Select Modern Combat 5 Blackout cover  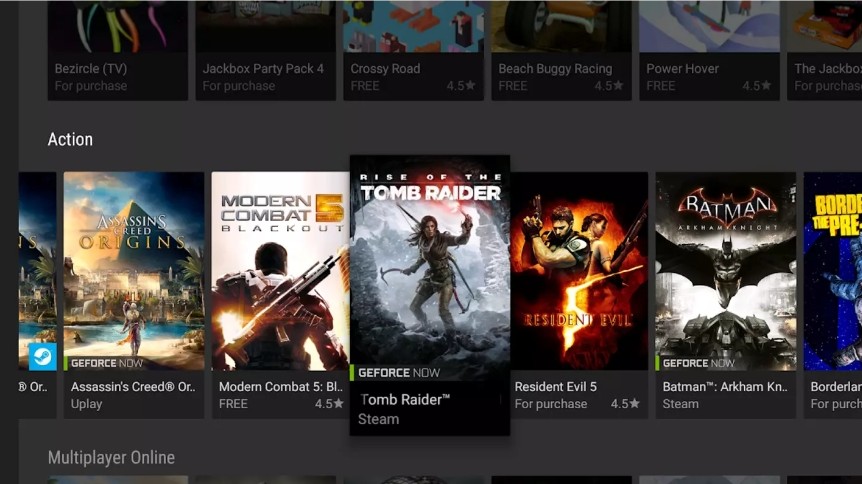pos(280,271)
